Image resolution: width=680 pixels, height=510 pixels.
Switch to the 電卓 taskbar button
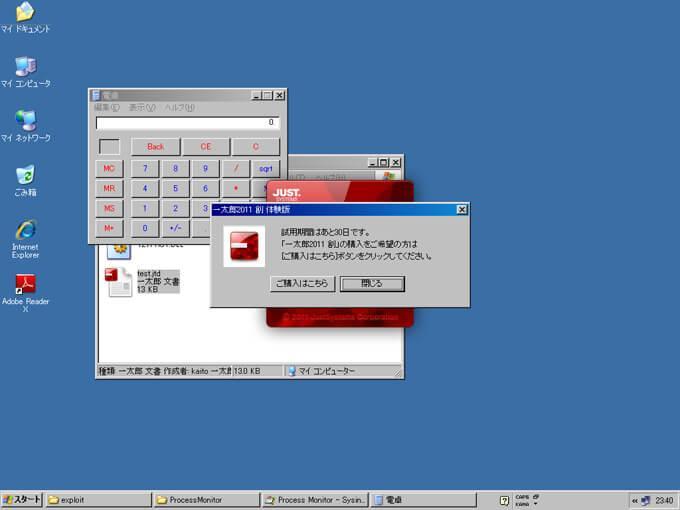pyautogui.click(x=423, y=500)
